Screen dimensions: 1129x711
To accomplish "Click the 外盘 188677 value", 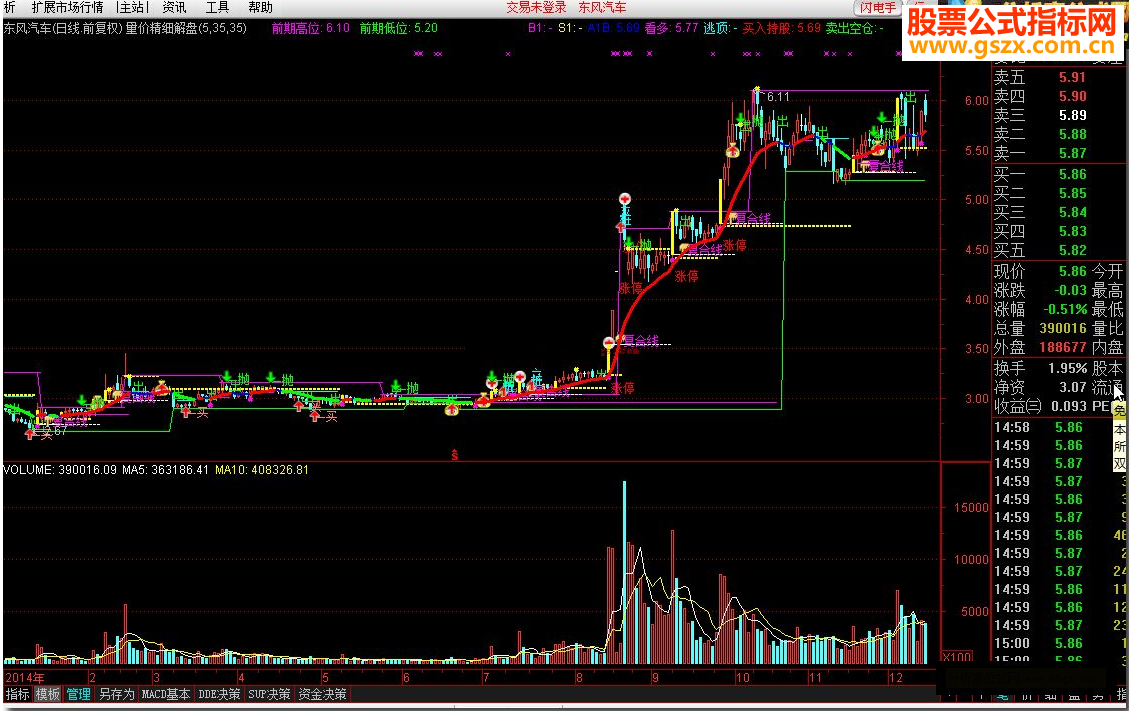I will 1063,347.
